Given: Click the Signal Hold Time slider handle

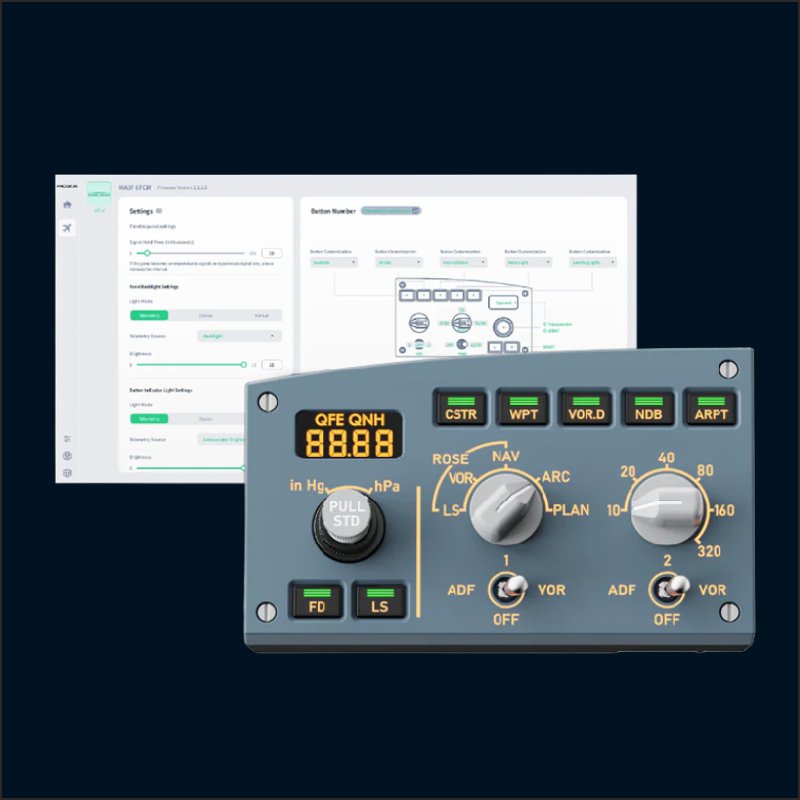Looking at the screenshot, I should pos(147,253).
